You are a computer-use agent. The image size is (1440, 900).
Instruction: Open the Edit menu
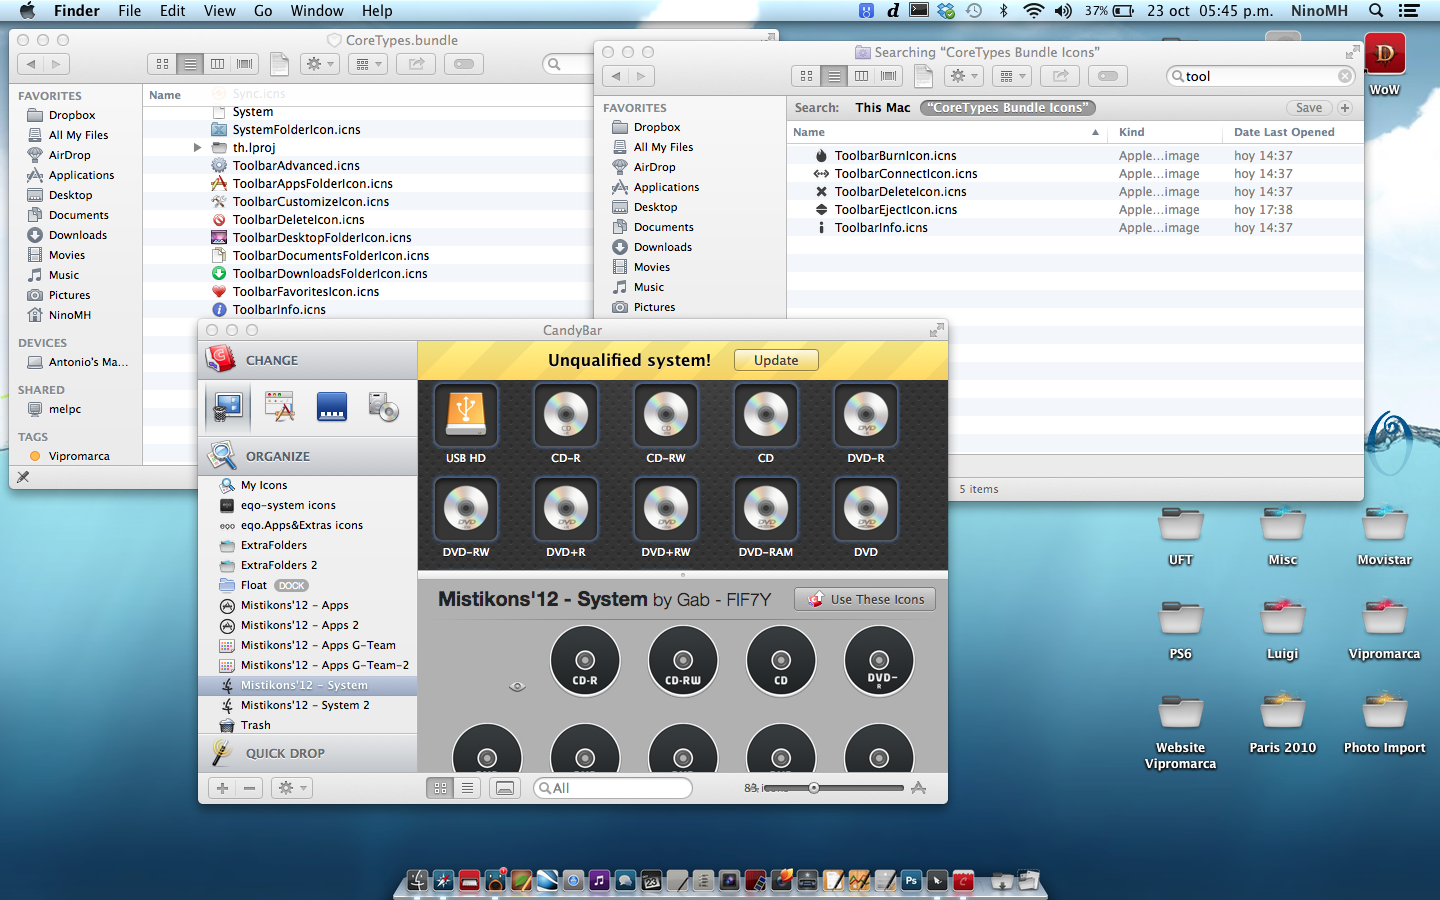coord(173,11)
